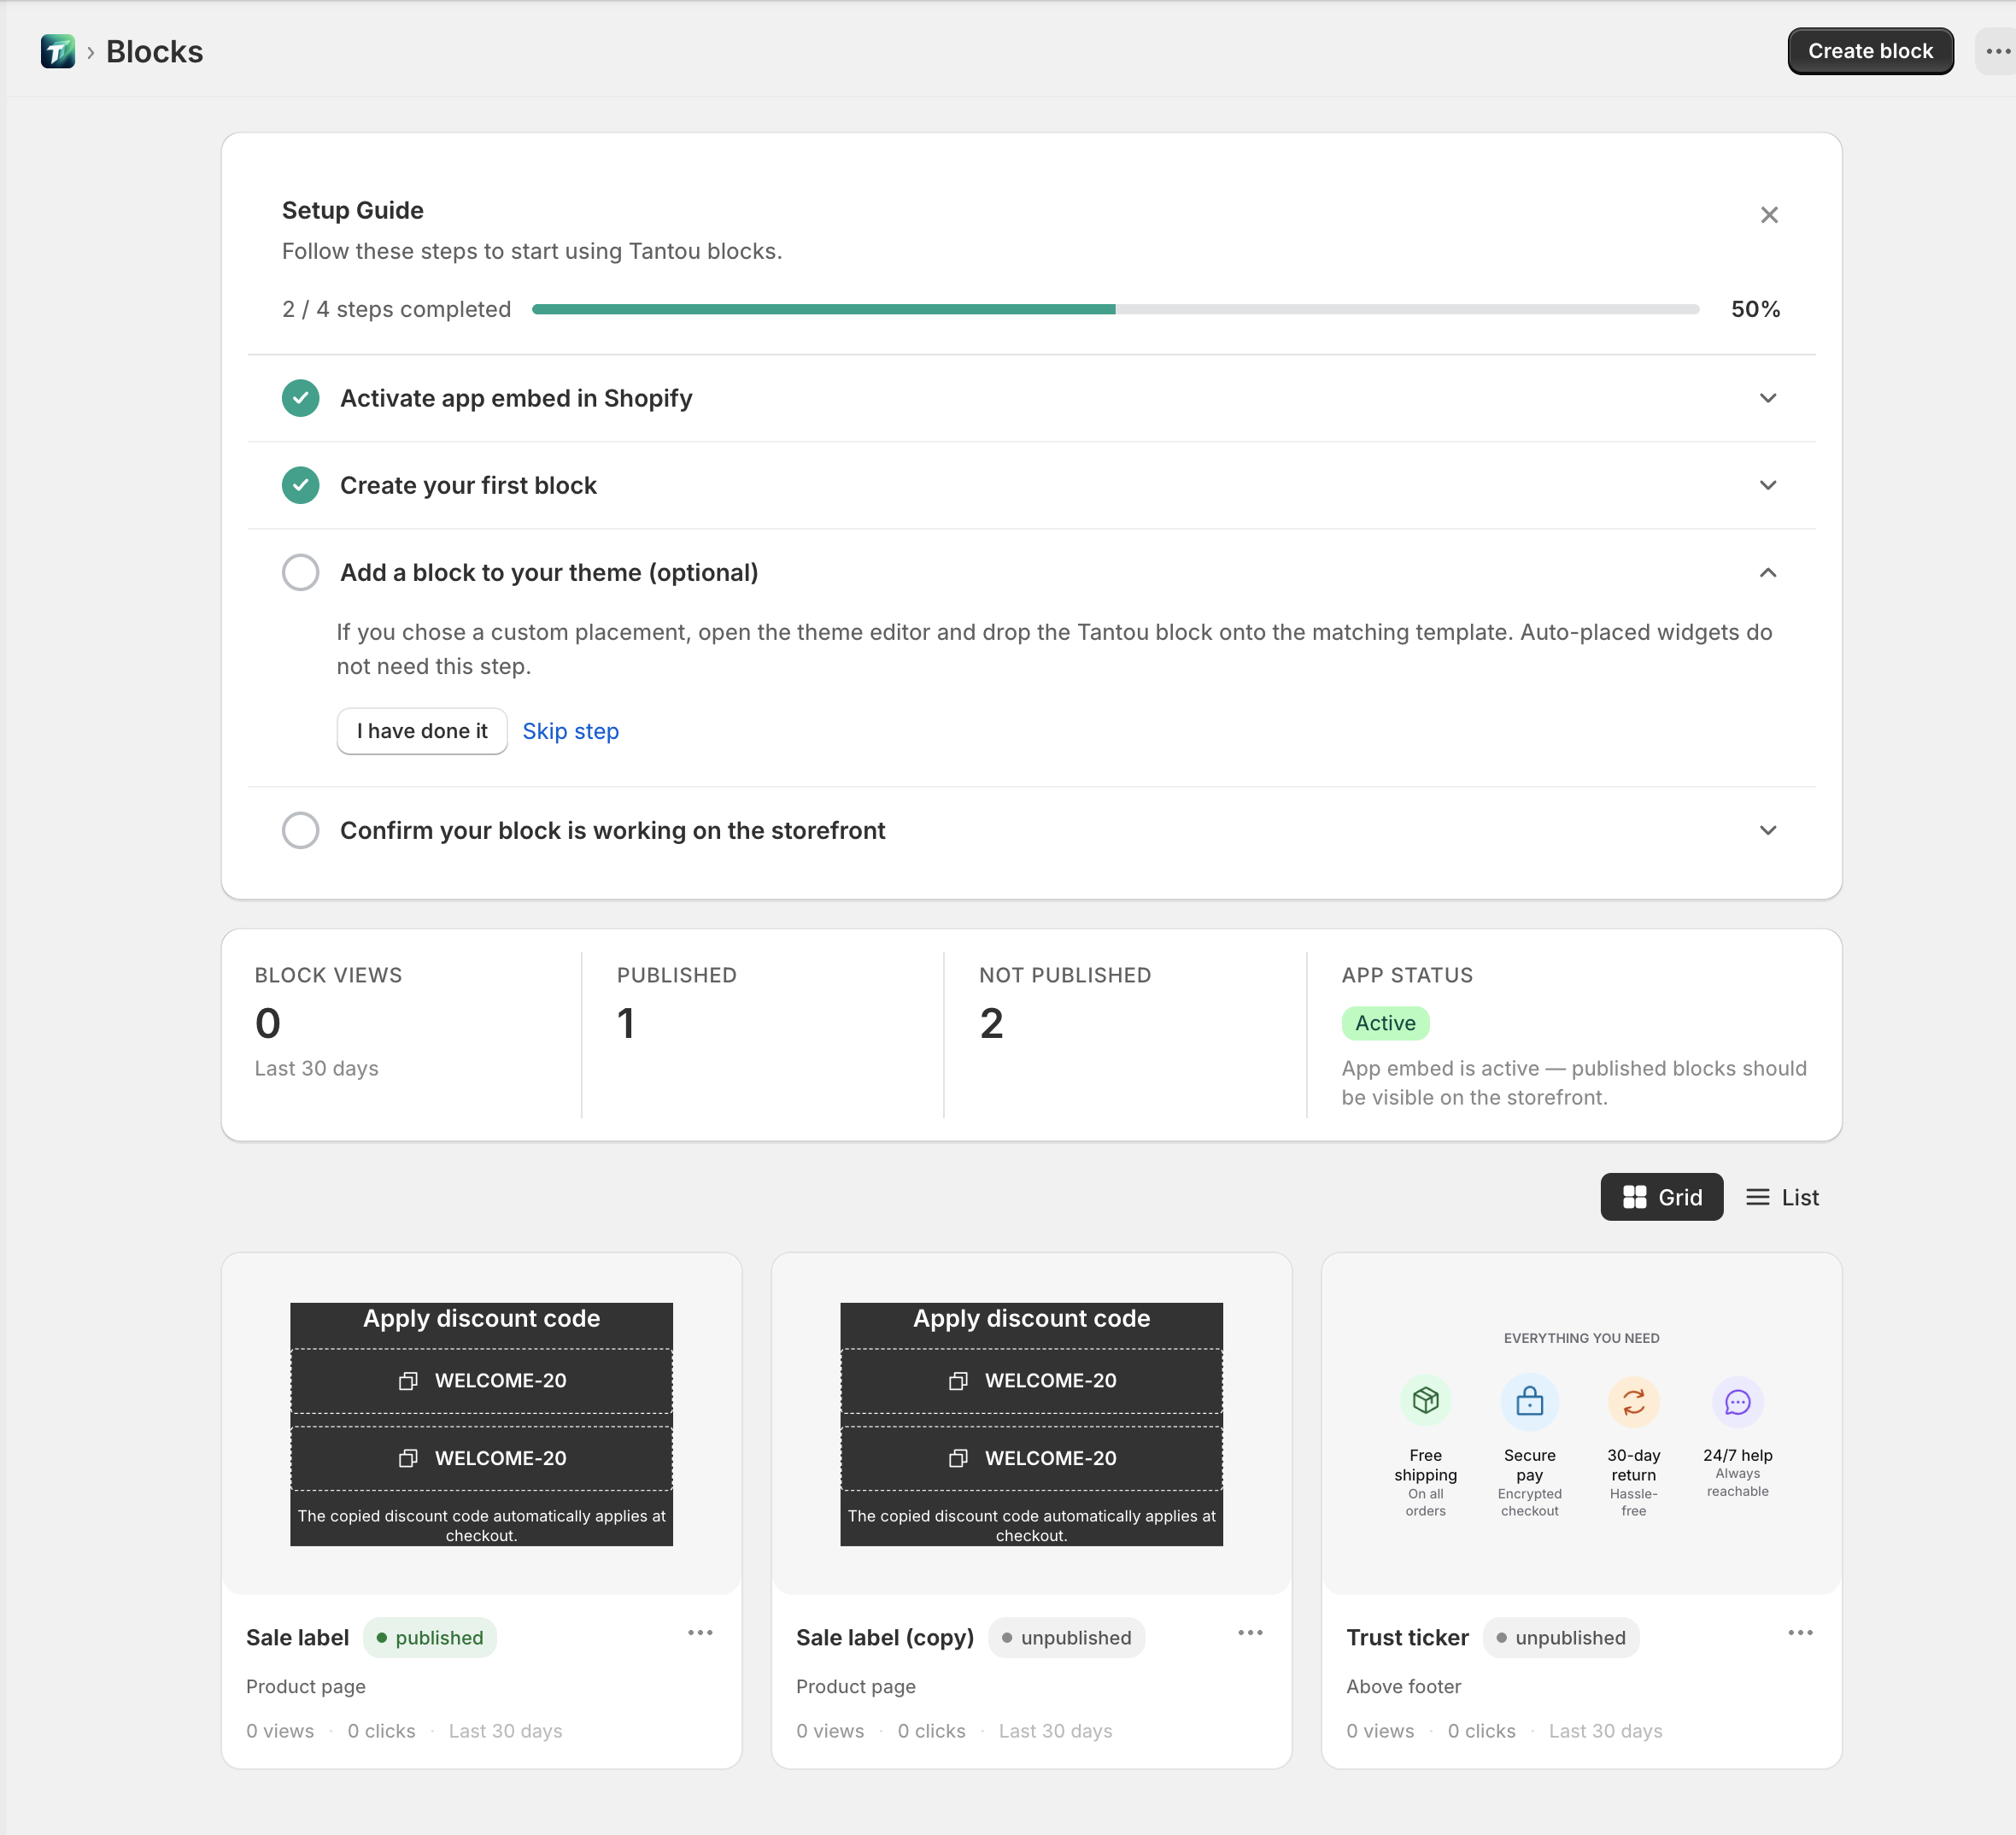Viewport: 2016px width, 1835px height.
Task: Open the Sale label (copy) block title
Action: click(x=884, y=1638)
